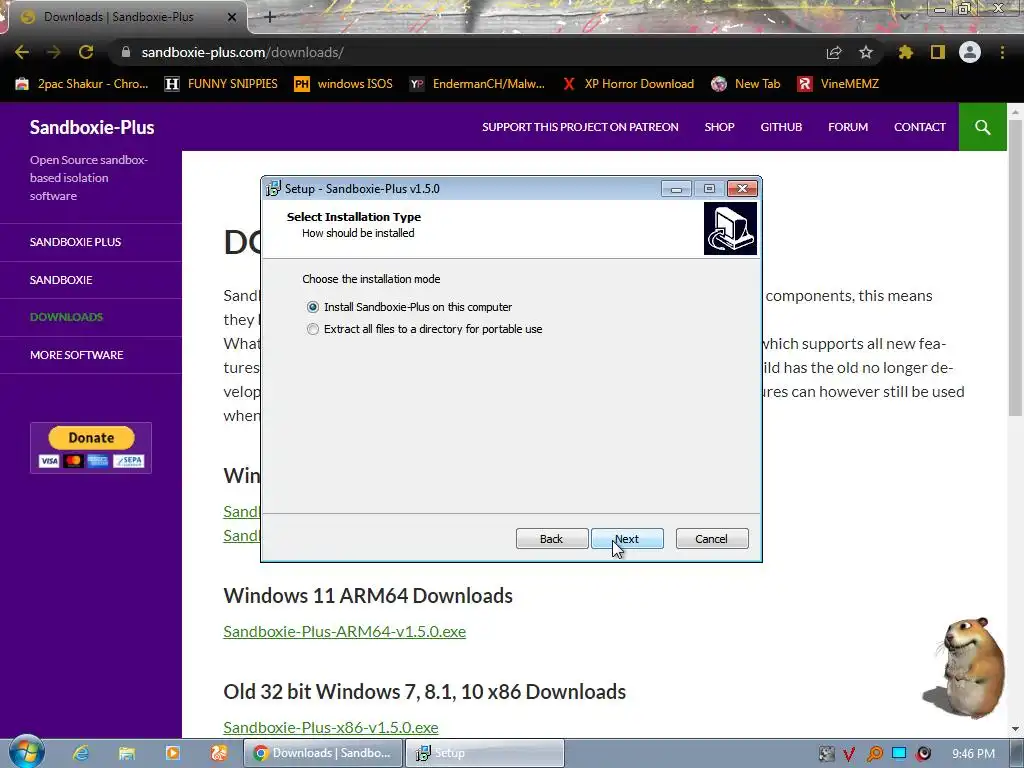Open the FUNNY SNIPPIES bookmark
The image size is (1024, 768).
221,84
